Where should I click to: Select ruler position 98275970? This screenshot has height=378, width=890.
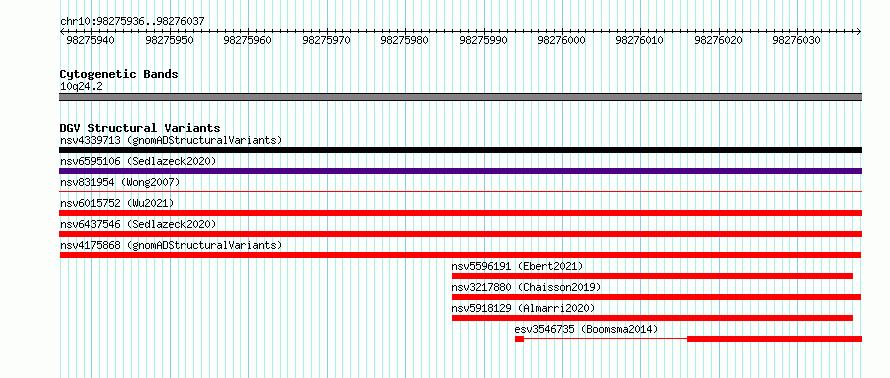[326, 40]
